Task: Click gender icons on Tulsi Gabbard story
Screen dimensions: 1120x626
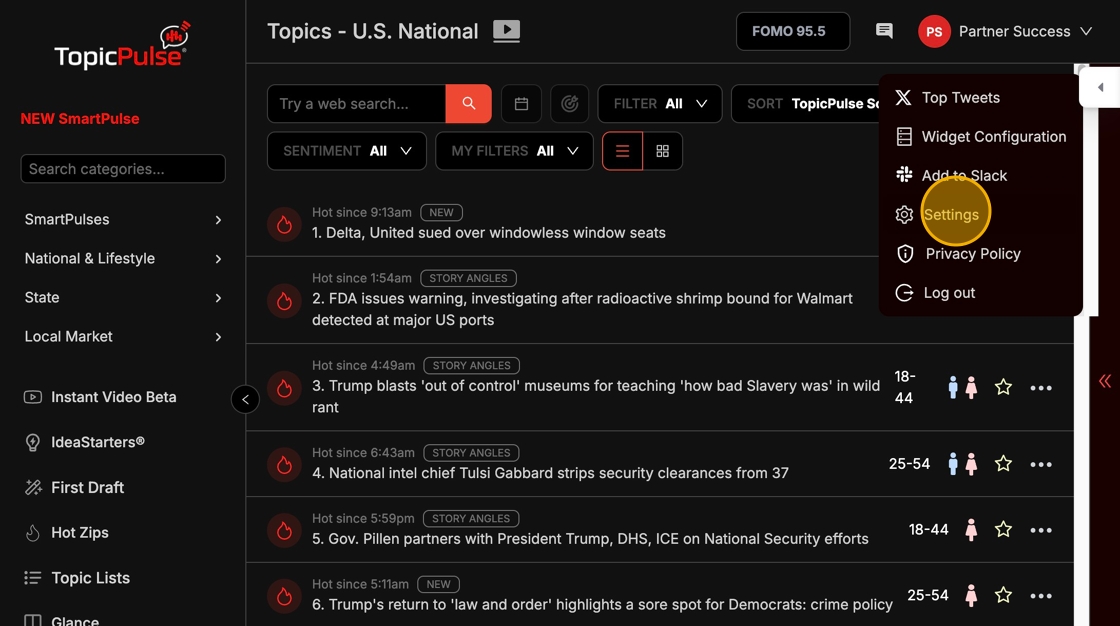Action: [x=961, y=464]
